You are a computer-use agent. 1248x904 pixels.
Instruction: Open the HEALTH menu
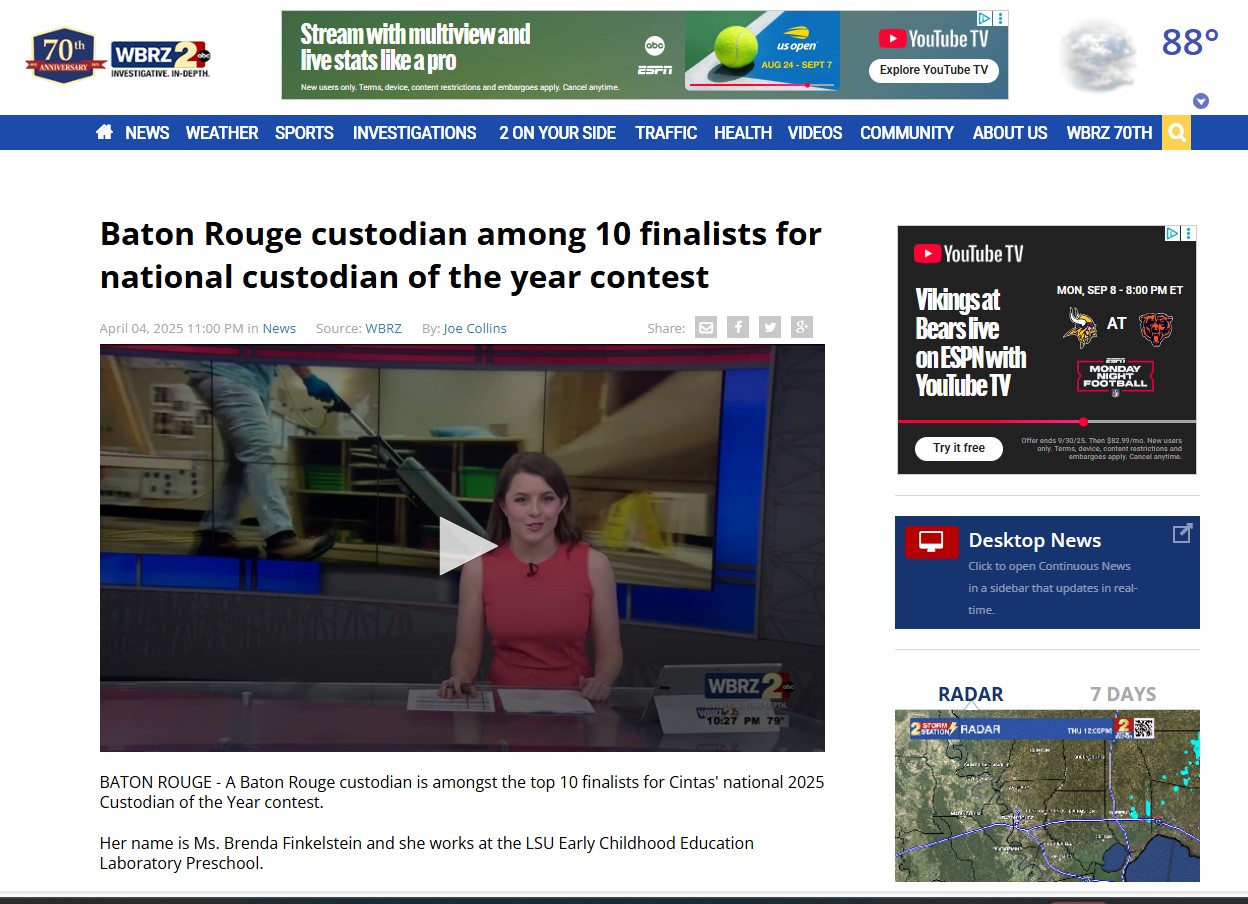click(x=743, y=133)
